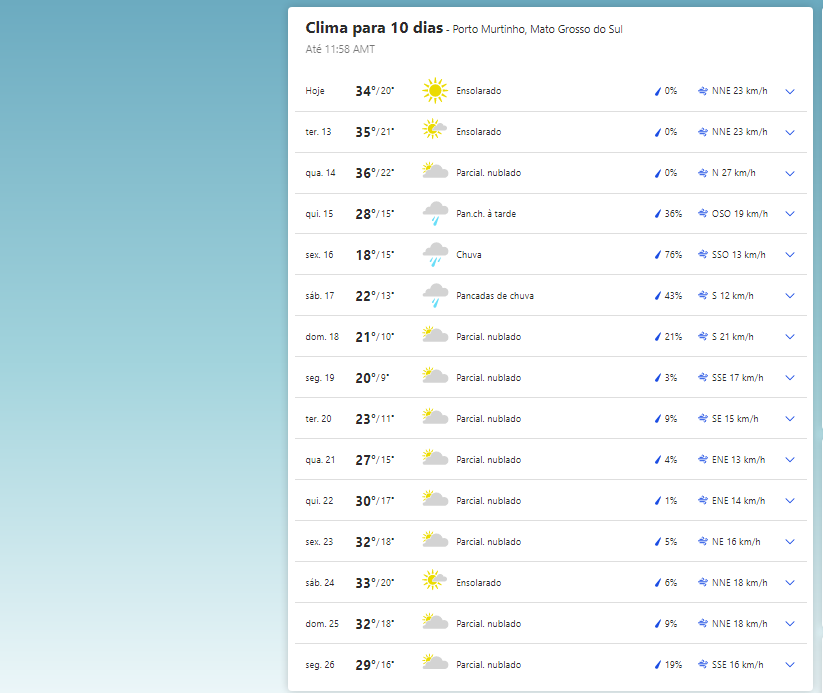Select the rain shower icon for qui. 15
The width and height of the screenshot is (823, 693).
pyautogui.click(x=435, y=213)
